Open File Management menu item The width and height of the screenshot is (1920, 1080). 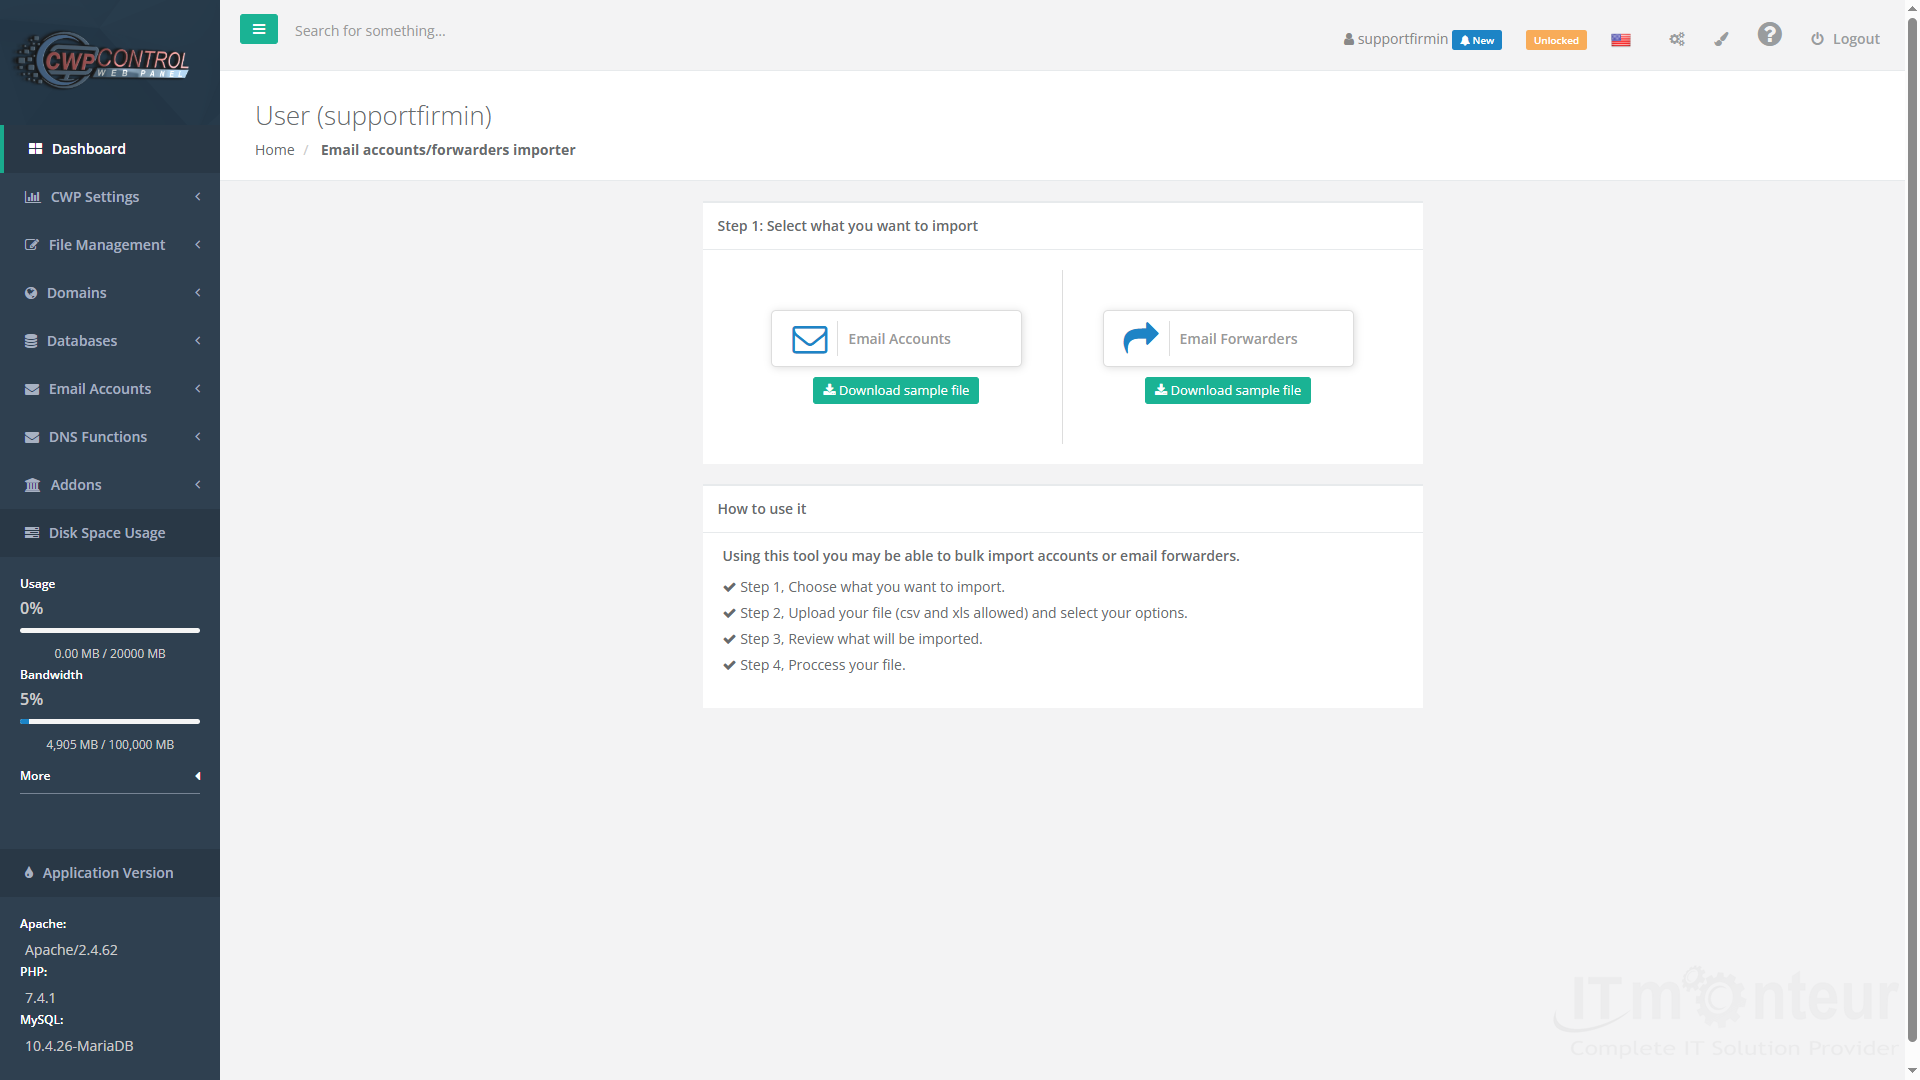110,245
